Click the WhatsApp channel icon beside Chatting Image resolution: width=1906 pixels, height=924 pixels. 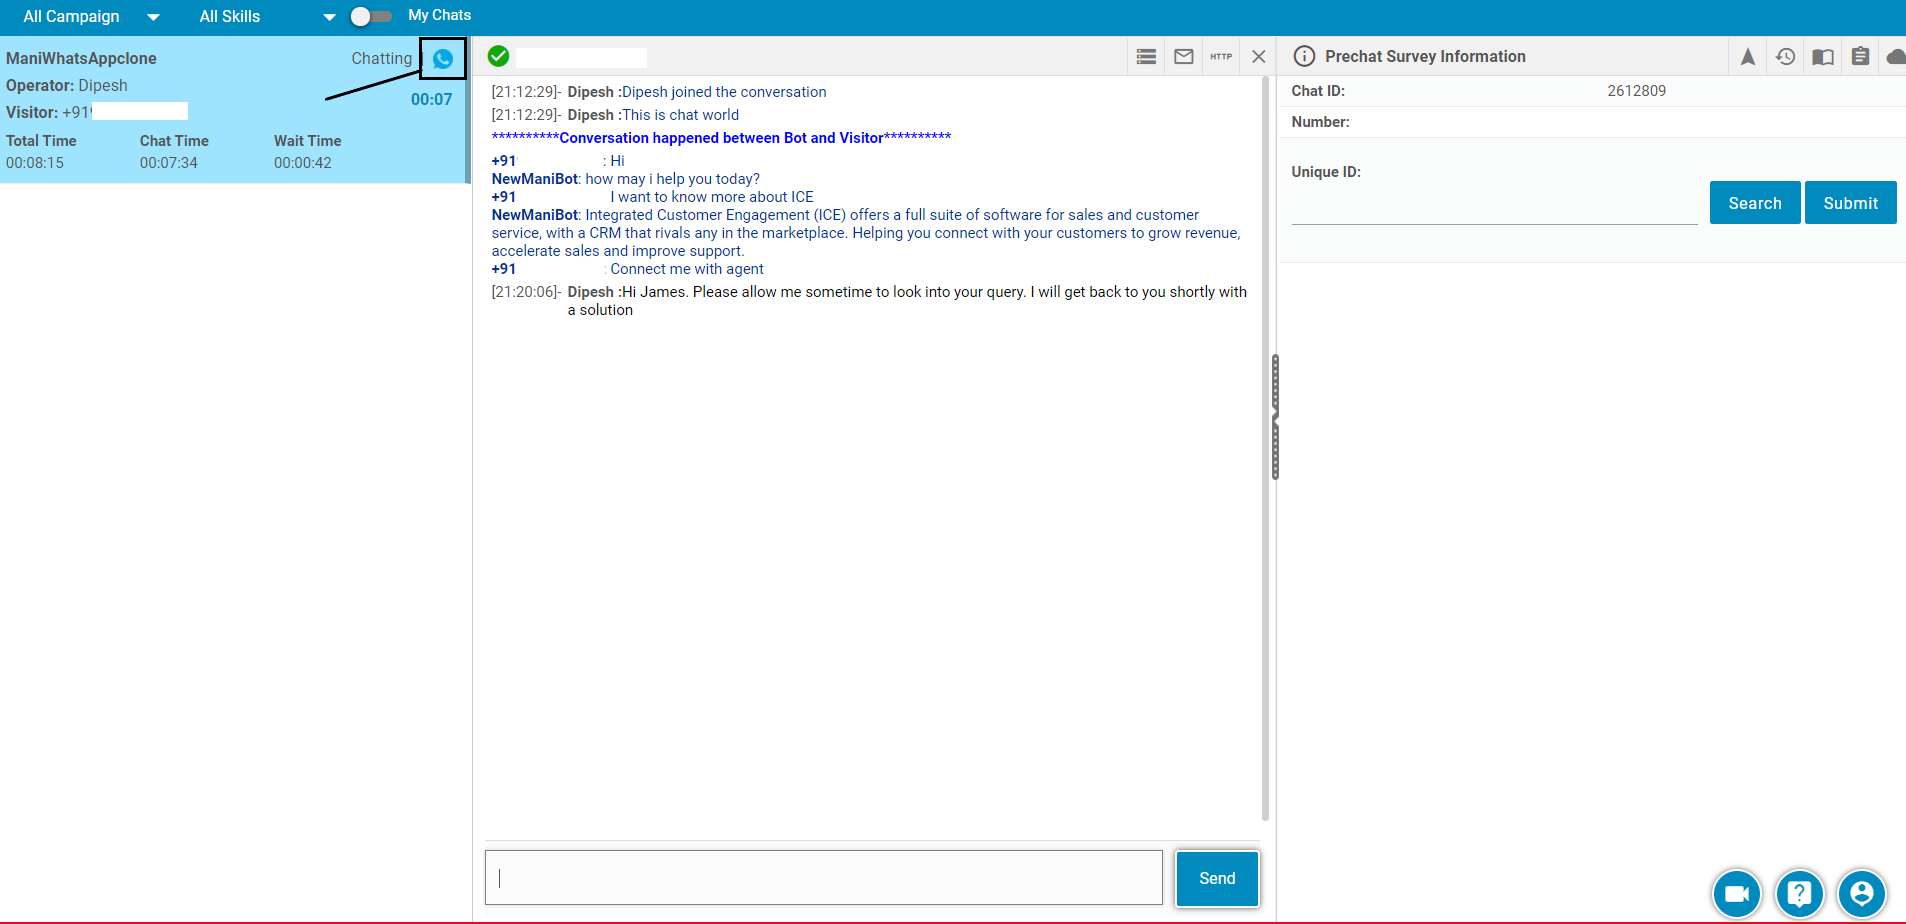[443, 59]
